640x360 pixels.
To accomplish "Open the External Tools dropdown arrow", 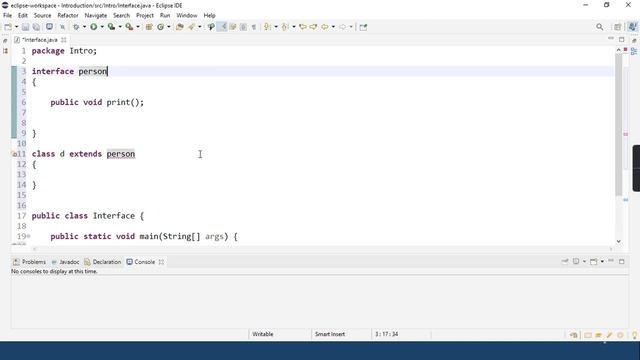I will [138, 27].
